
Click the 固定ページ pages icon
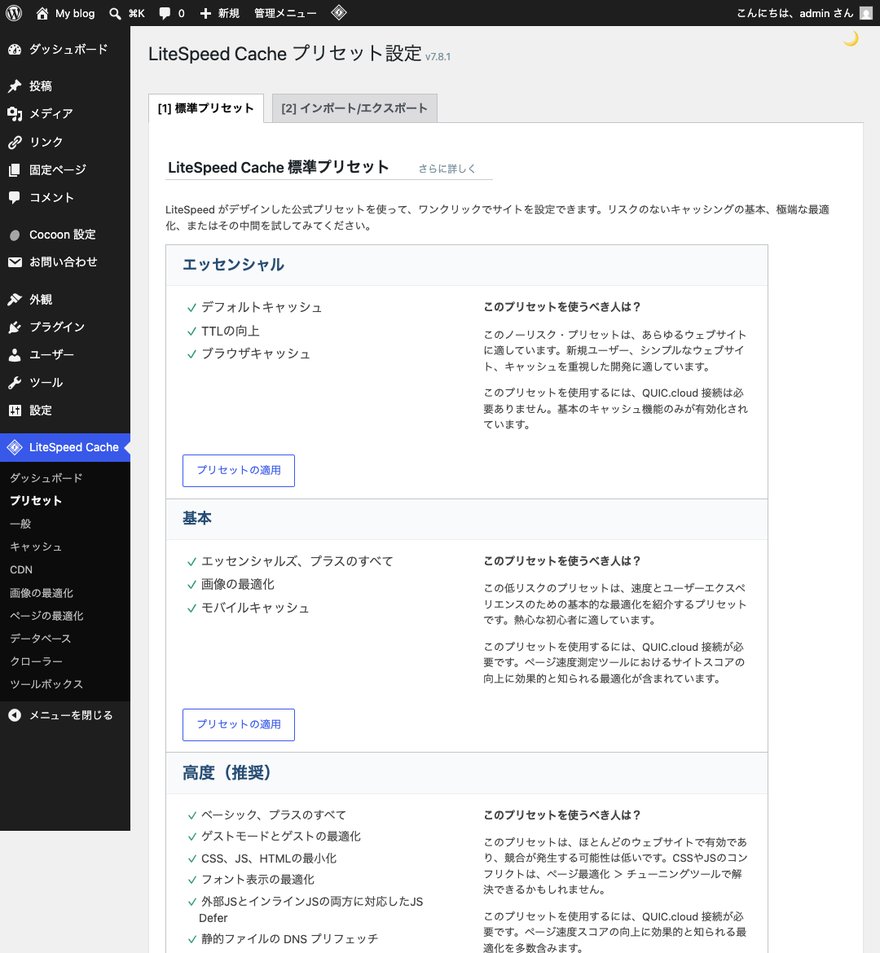click(15, 170)
